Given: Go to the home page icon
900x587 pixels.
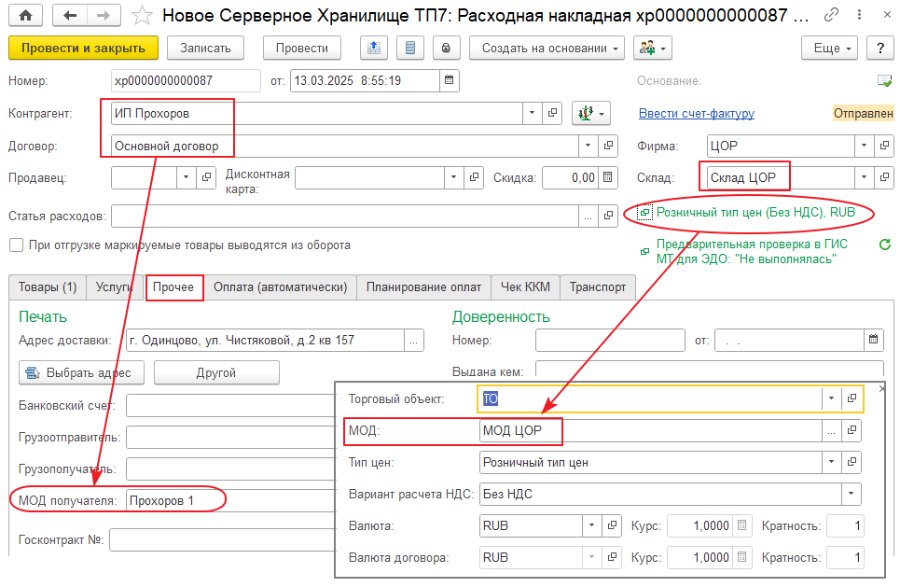Looking at the screenshot, I should (x=25, y=15).
